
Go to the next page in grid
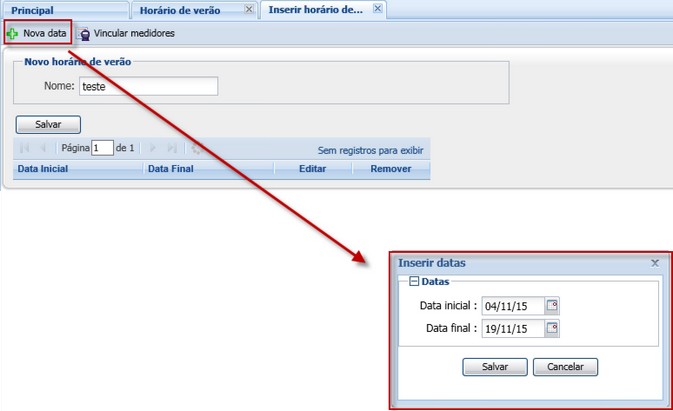(153, 148)
